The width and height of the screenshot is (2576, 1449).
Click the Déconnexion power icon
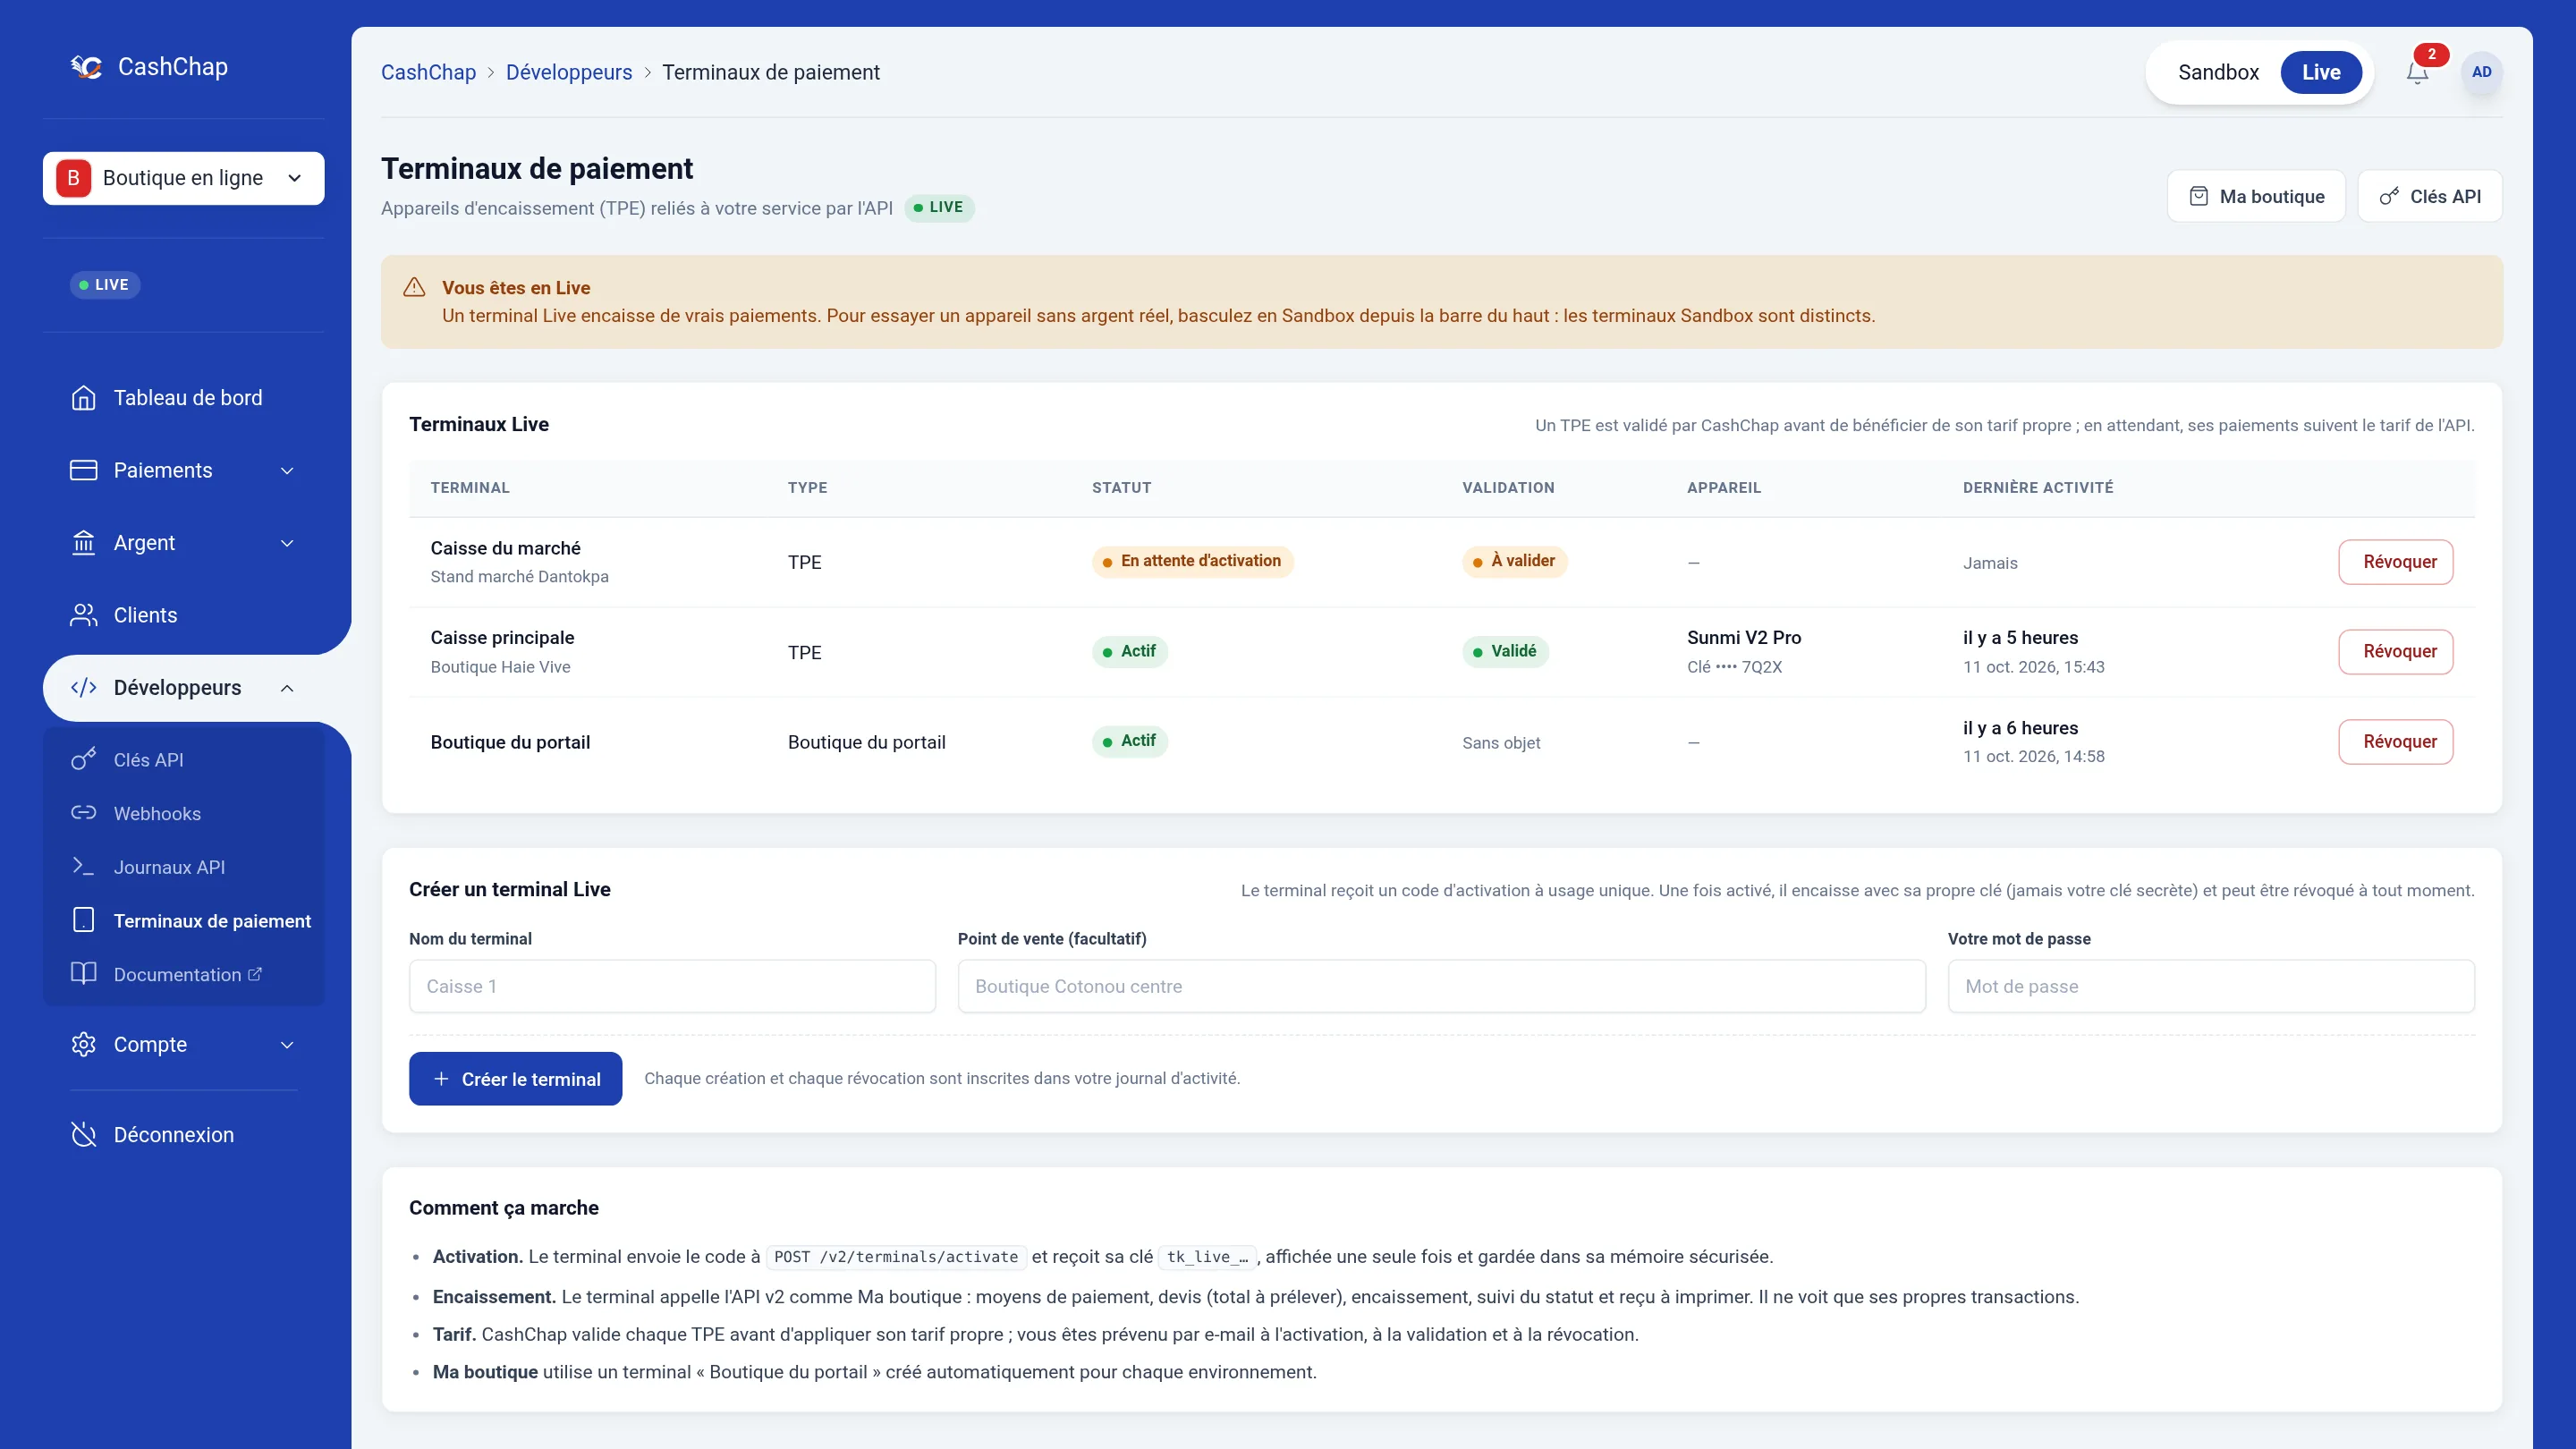[84, 1135]
